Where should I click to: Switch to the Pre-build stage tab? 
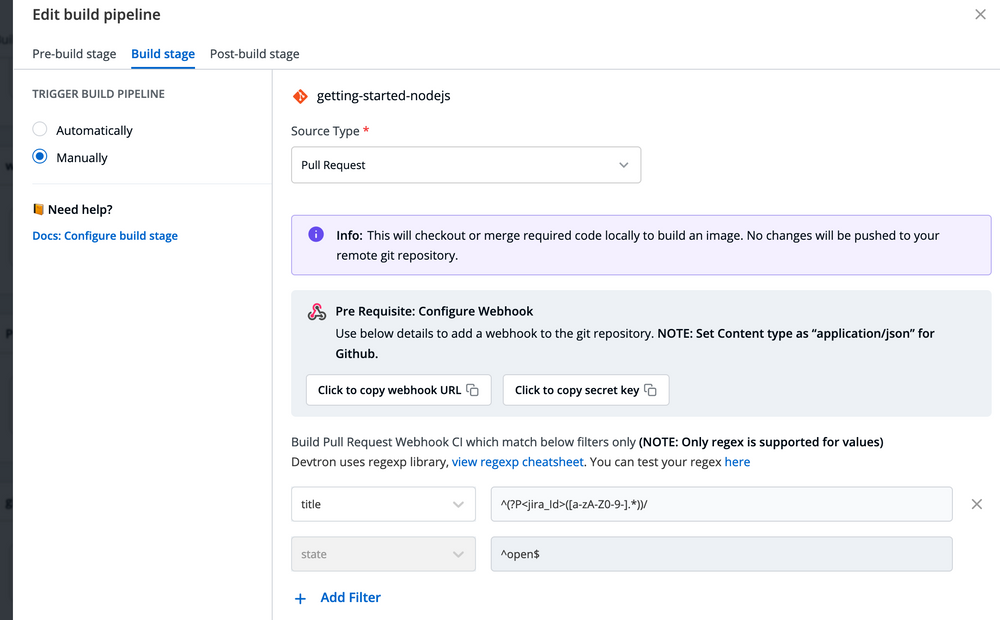(x=74, y=53)
